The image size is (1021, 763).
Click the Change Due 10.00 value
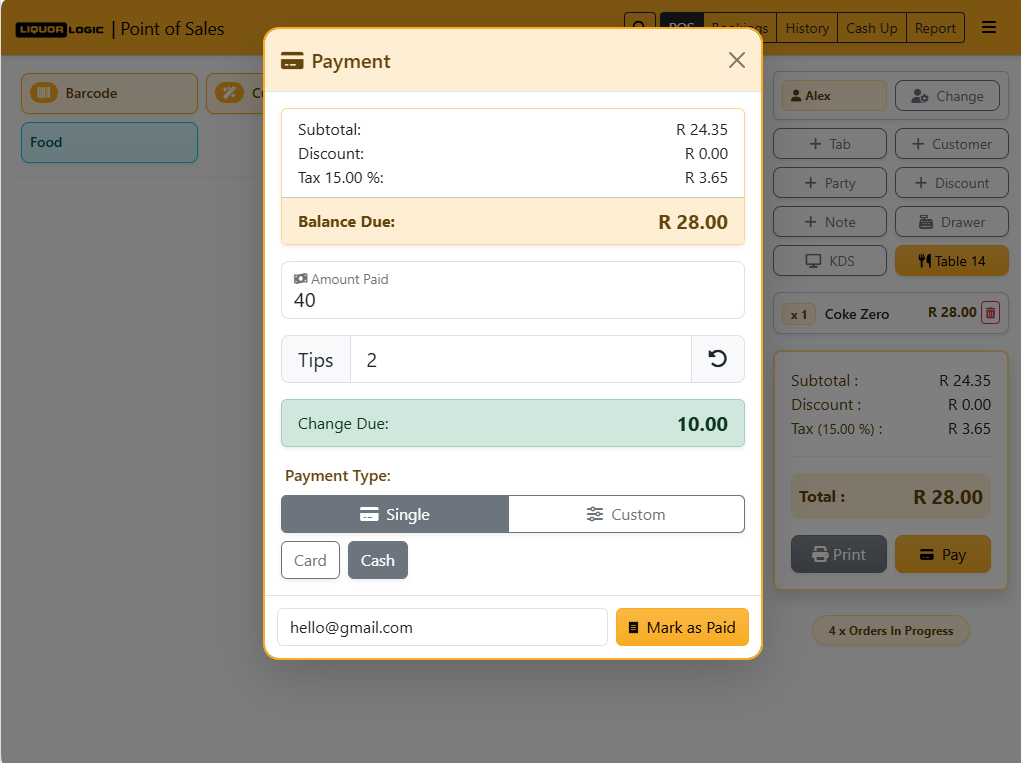click(x=702, y=424)
